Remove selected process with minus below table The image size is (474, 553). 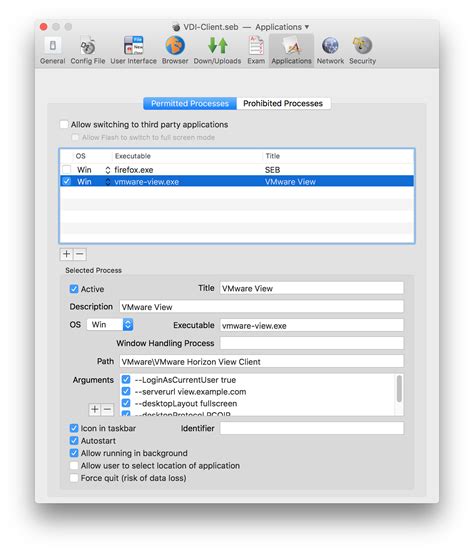[x=80, y=254]
